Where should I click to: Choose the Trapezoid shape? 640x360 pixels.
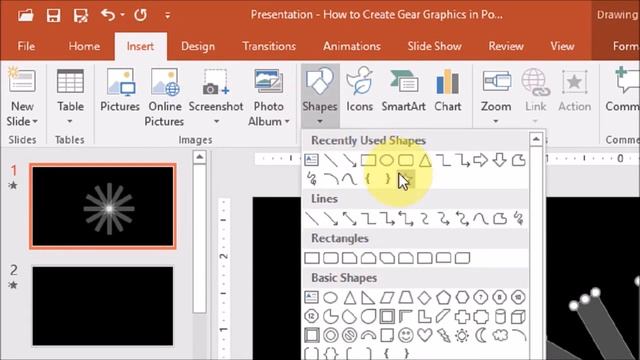tap(406, 298)
